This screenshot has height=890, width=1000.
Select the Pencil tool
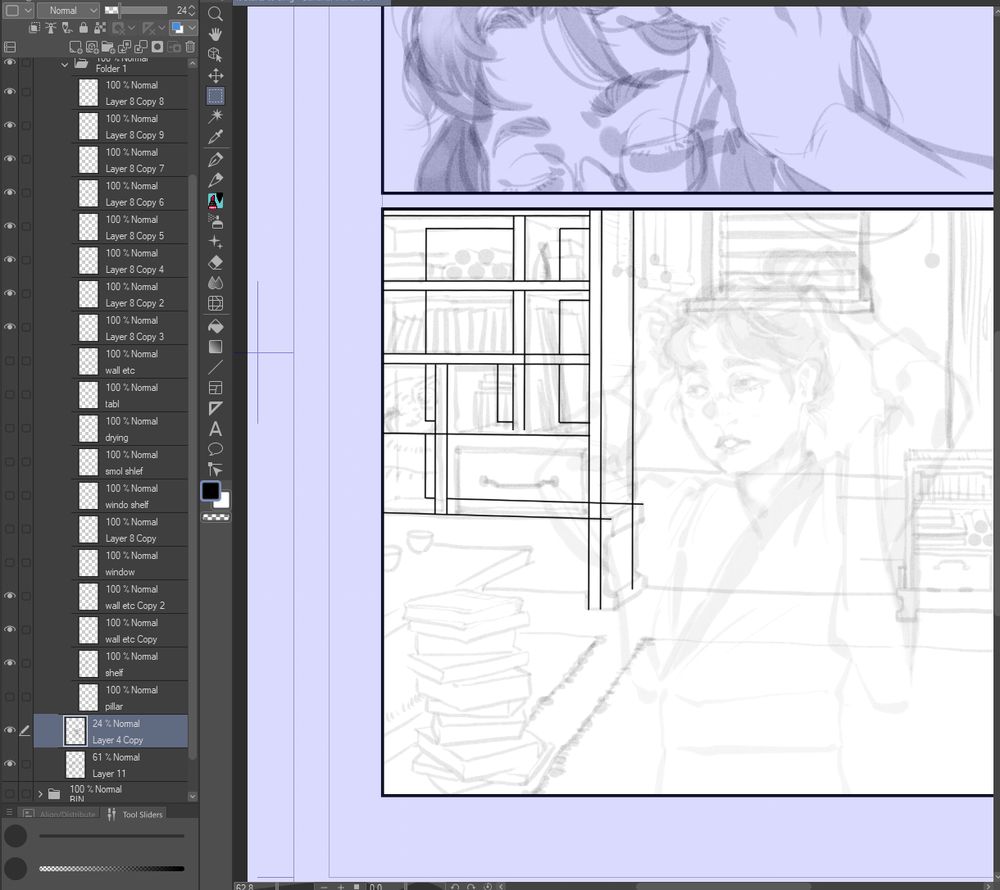click(x=216, y=180)
